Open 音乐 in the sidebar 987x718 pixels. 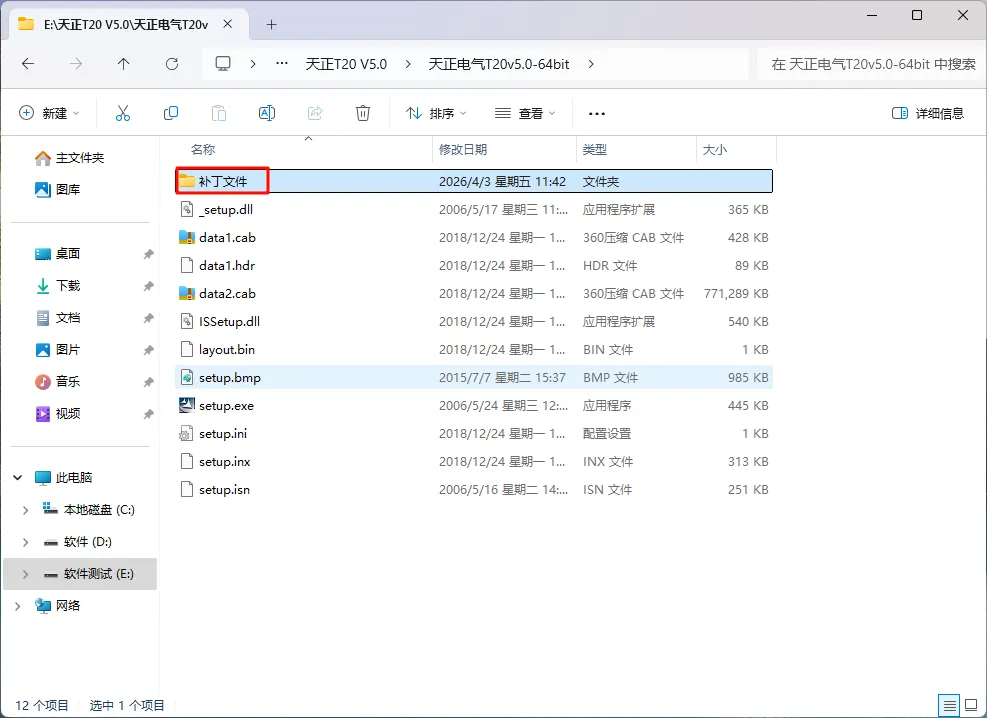click(57, 381)
